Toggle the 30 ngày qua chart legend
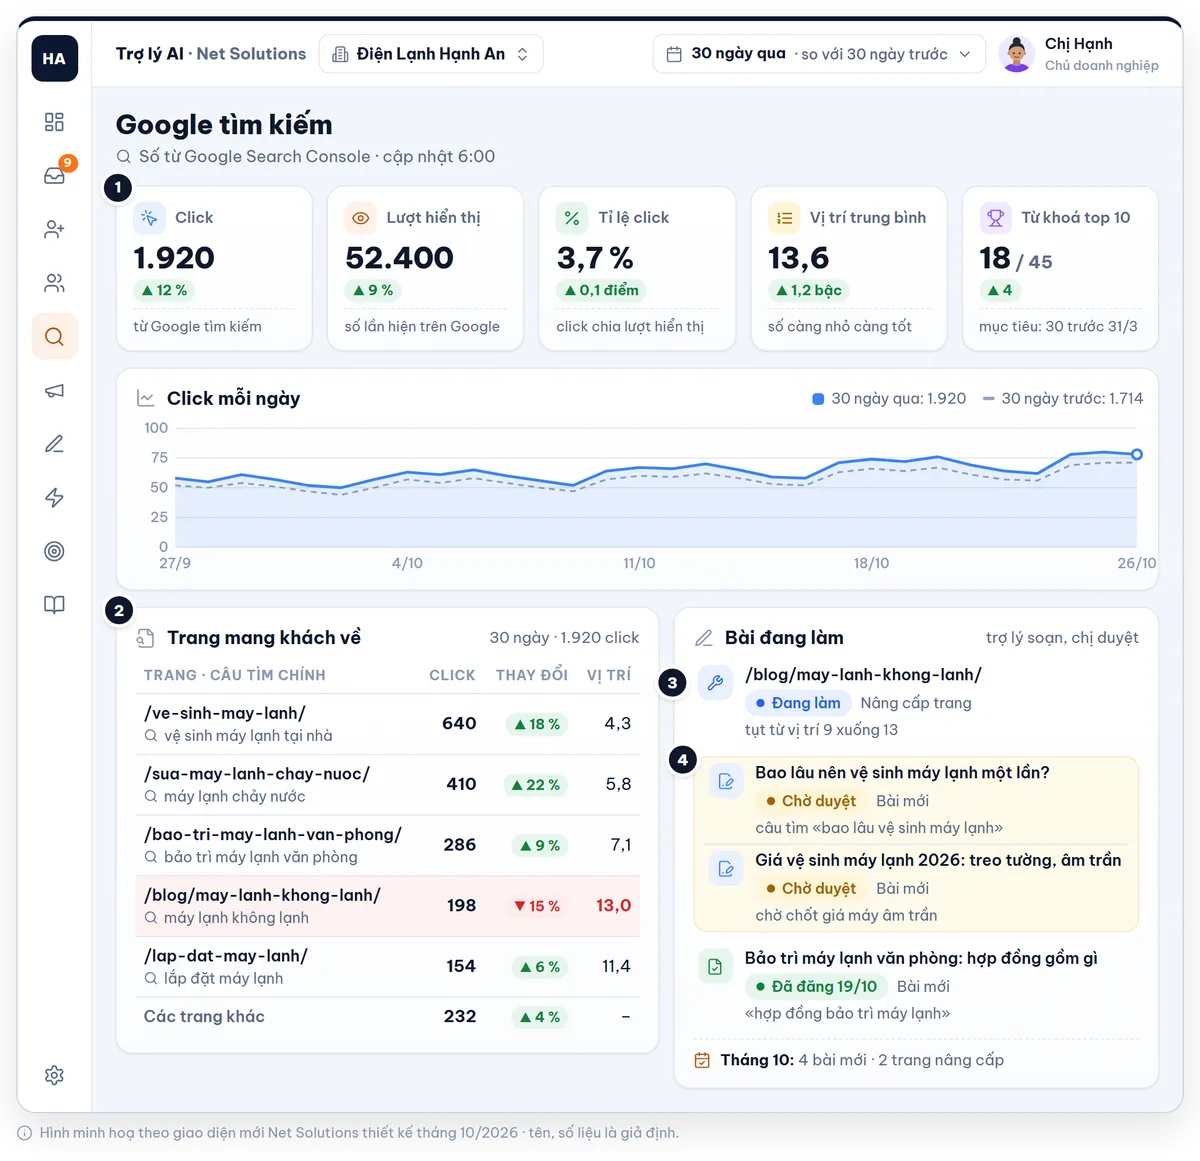Viewport: 1200px width, 1161px height. (x=889, y=398)
